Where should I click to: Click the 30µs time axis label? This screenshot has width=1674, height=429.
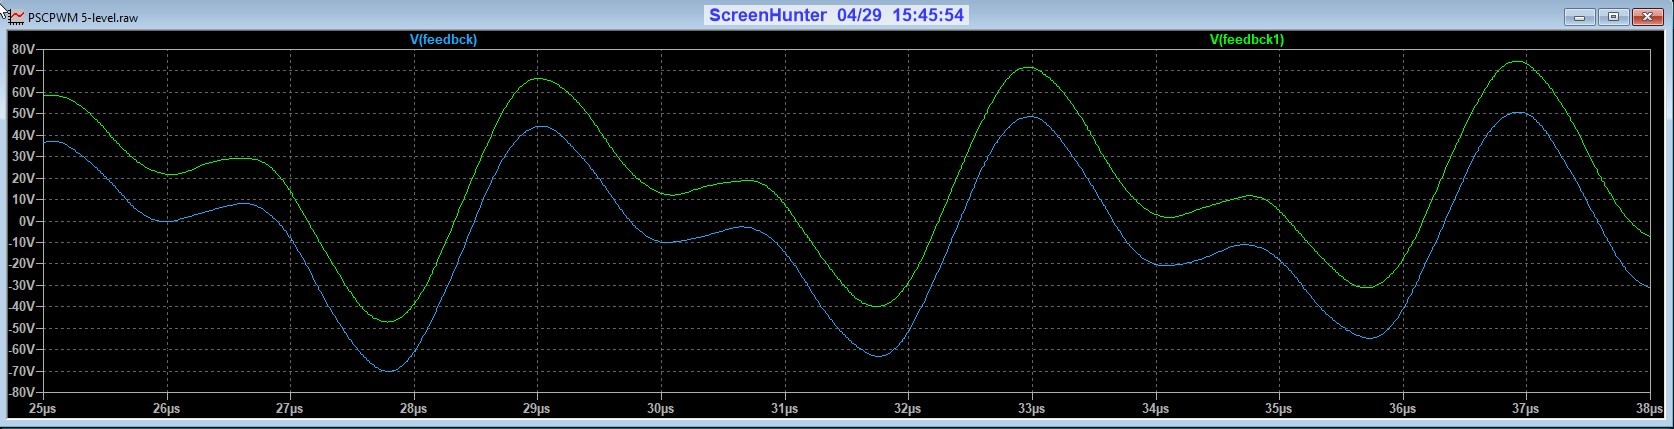click(660, 409)
